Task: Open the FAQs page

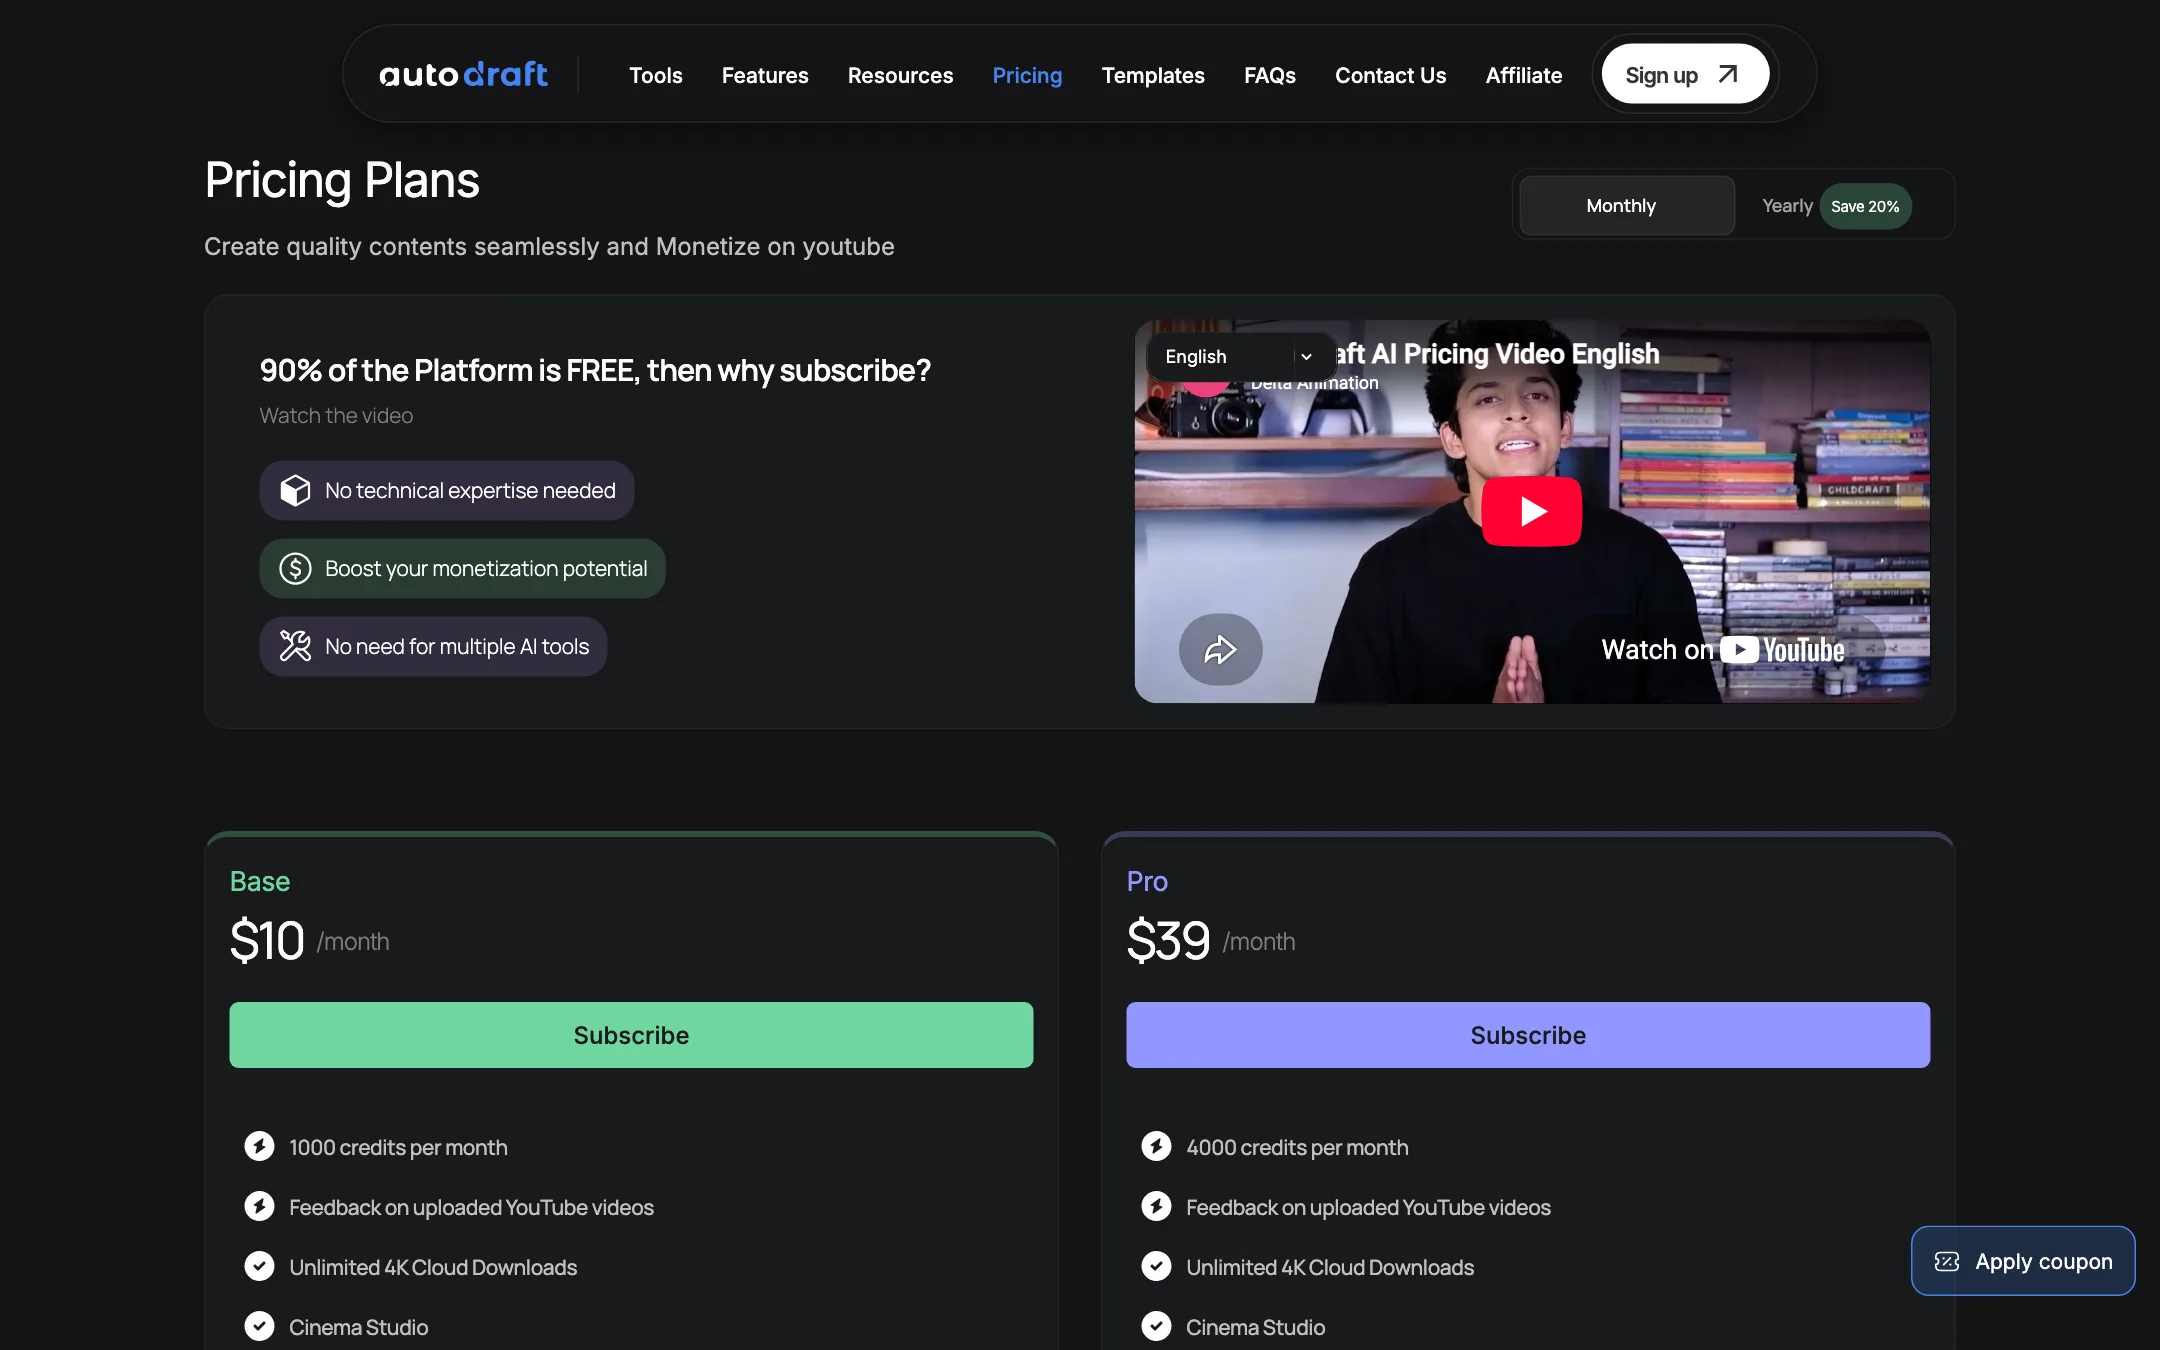Action: (1270, 75)
